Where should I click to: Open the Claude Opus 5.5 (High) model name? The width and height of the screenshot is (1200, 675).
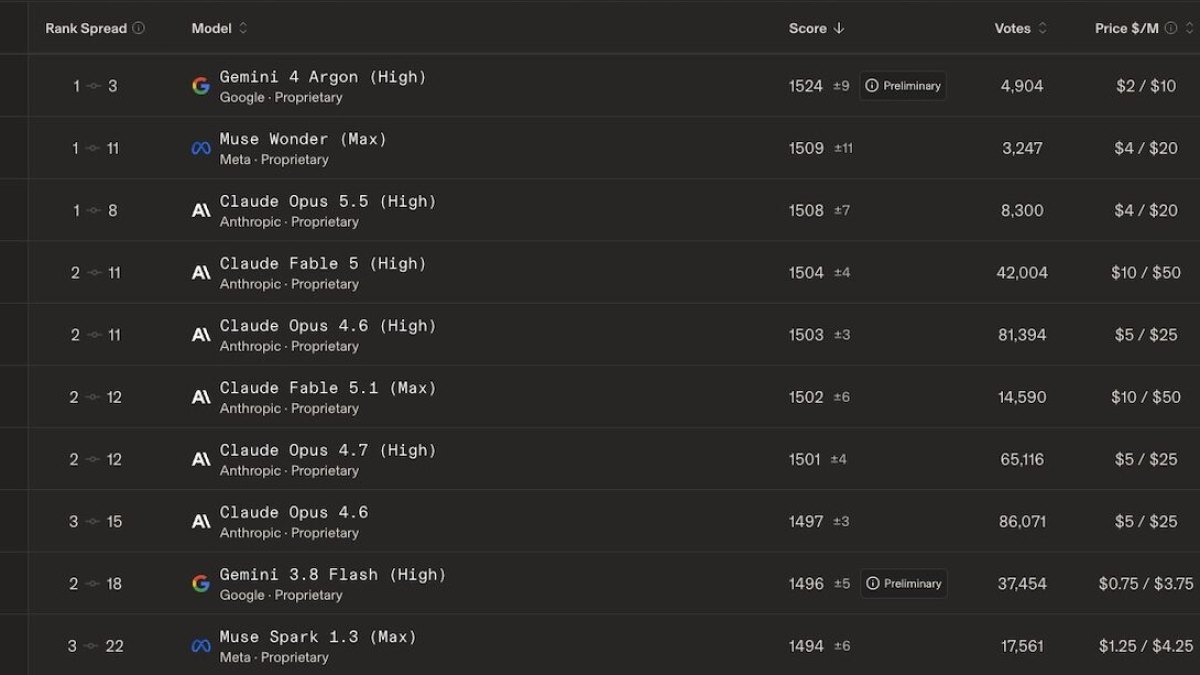coord(328,201)
